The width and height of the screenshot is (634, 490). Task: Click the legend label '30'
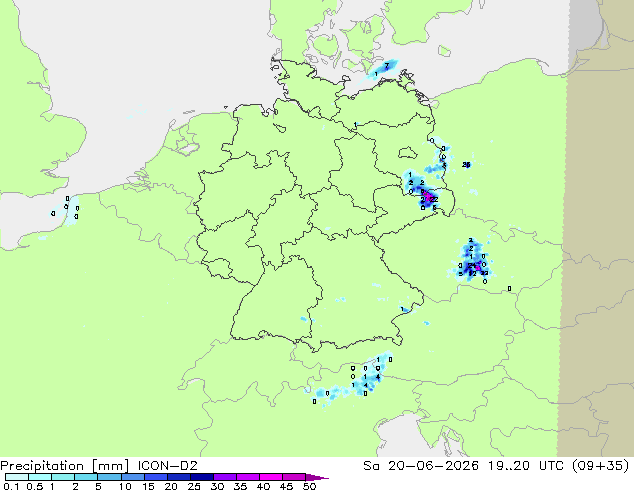pyautogui.click(x=217, y=486)
